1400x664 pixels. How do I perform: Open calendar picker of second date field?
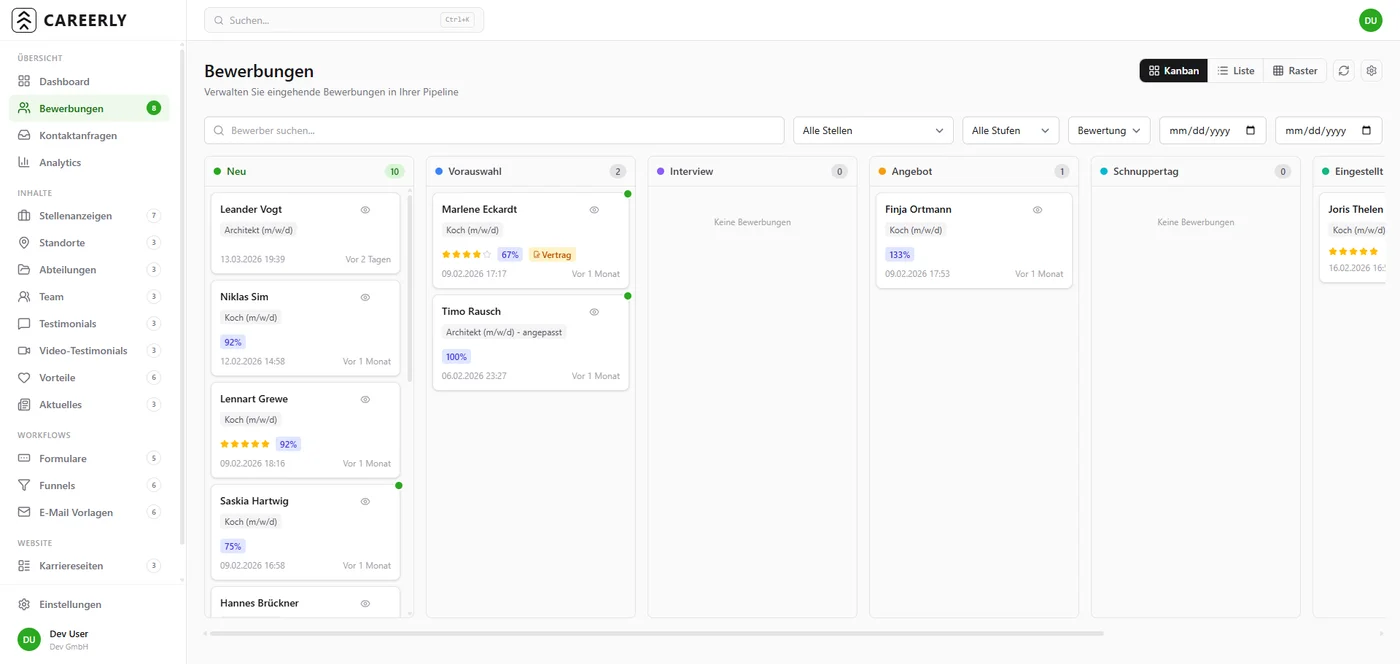click(1367, 130)
